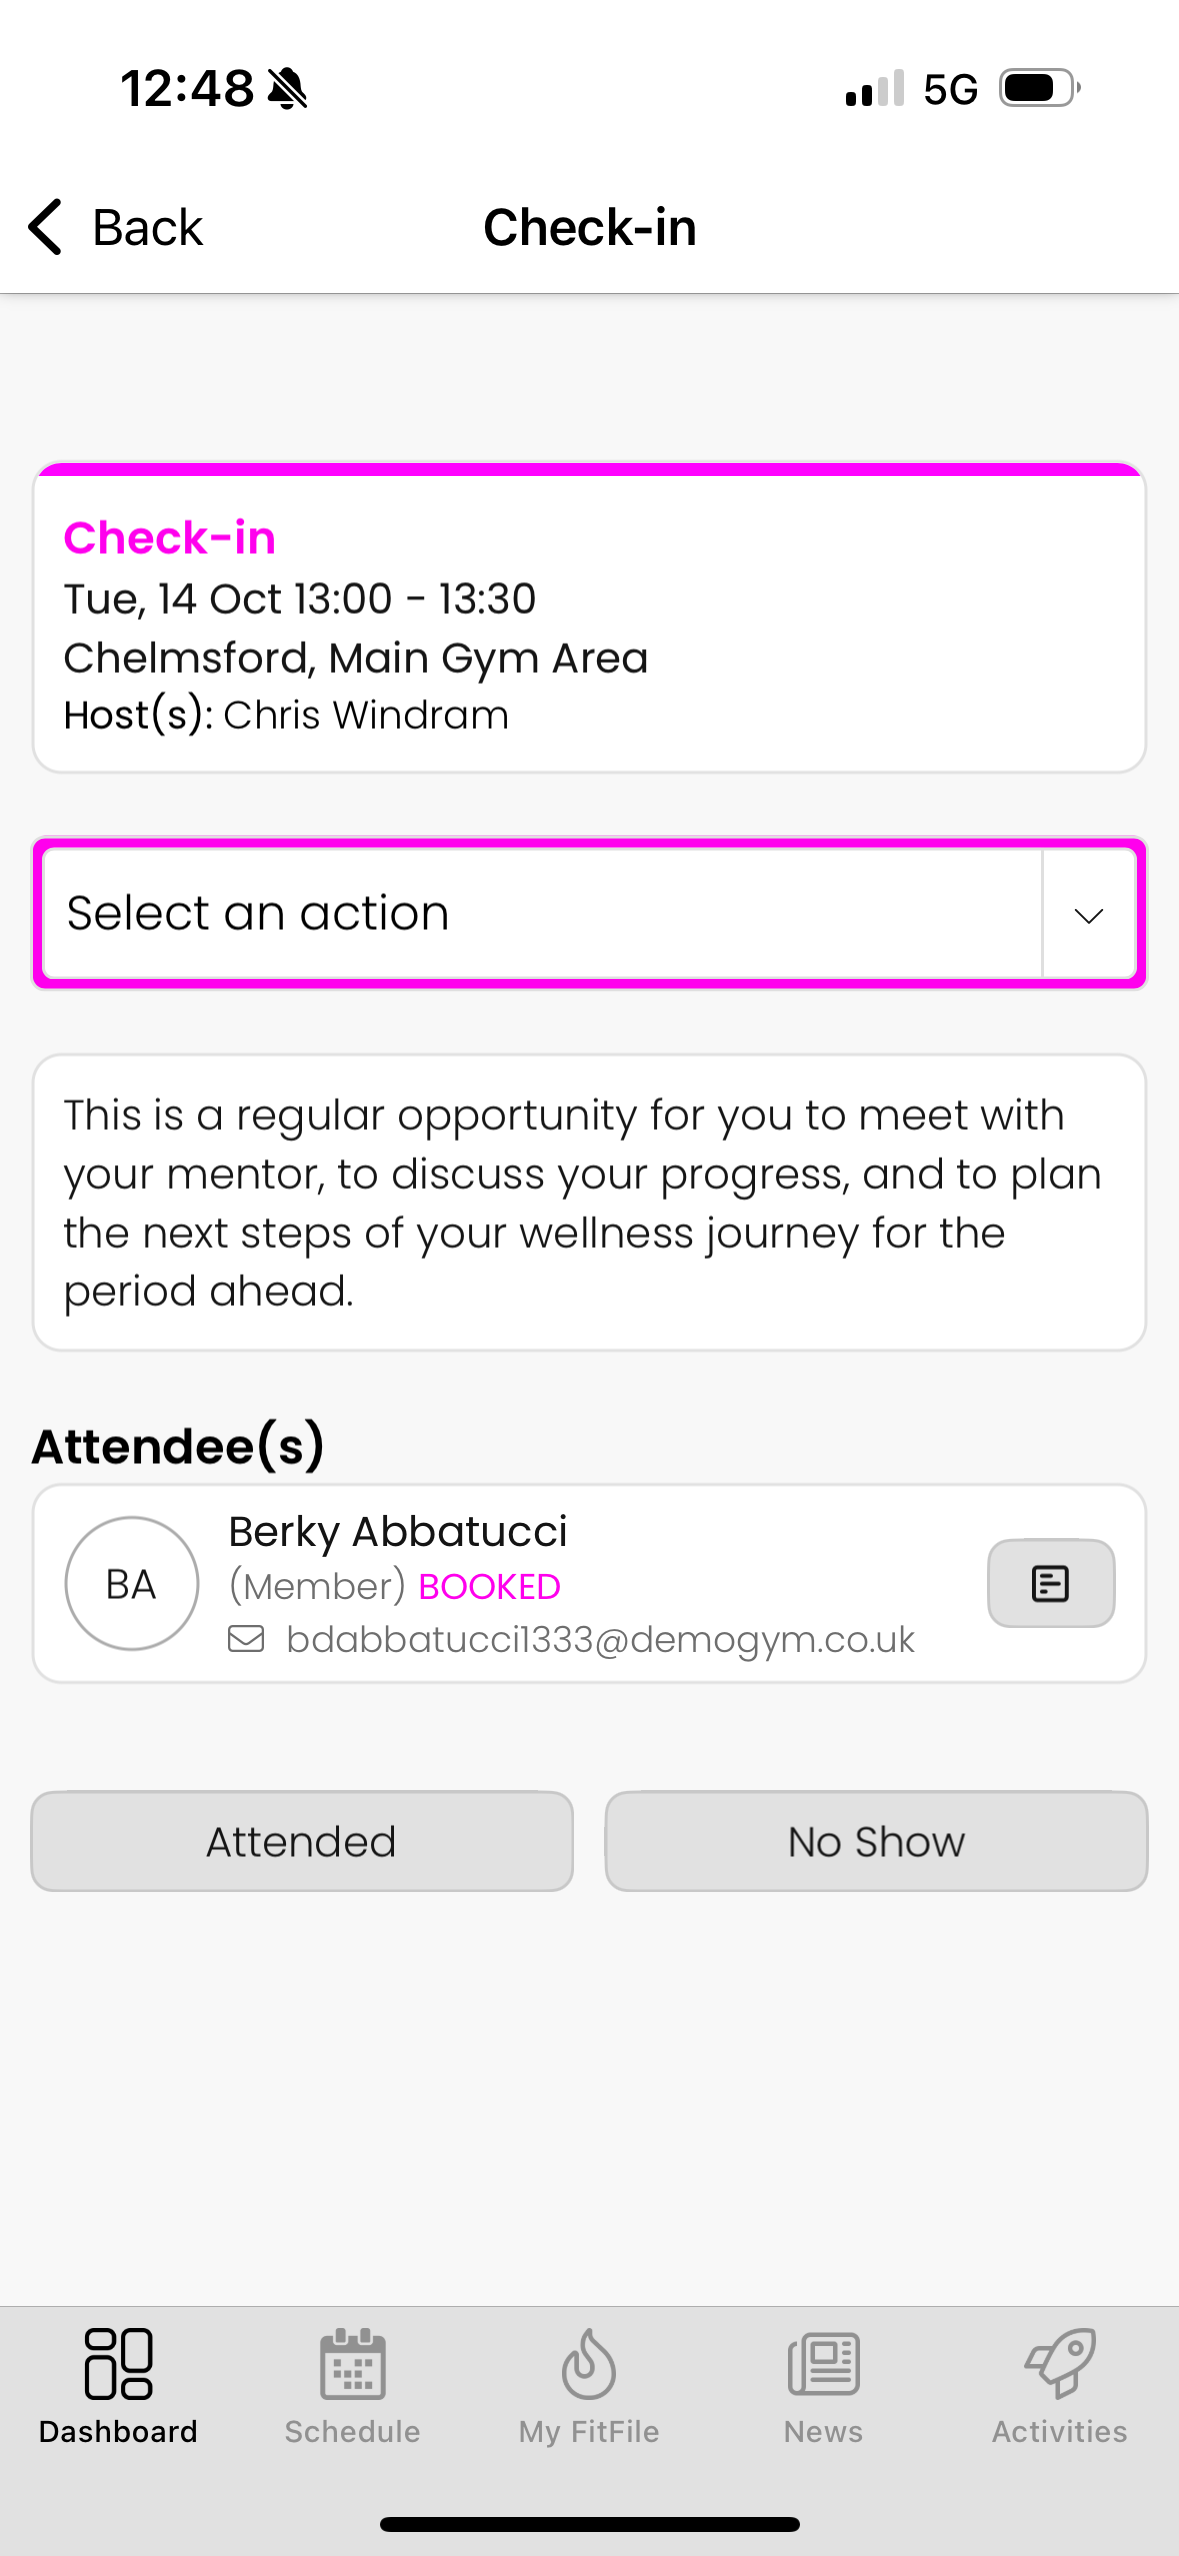Mark attendee as No Show
The height and width of the screenshot is (2556, 1179).
(876, 1841)
